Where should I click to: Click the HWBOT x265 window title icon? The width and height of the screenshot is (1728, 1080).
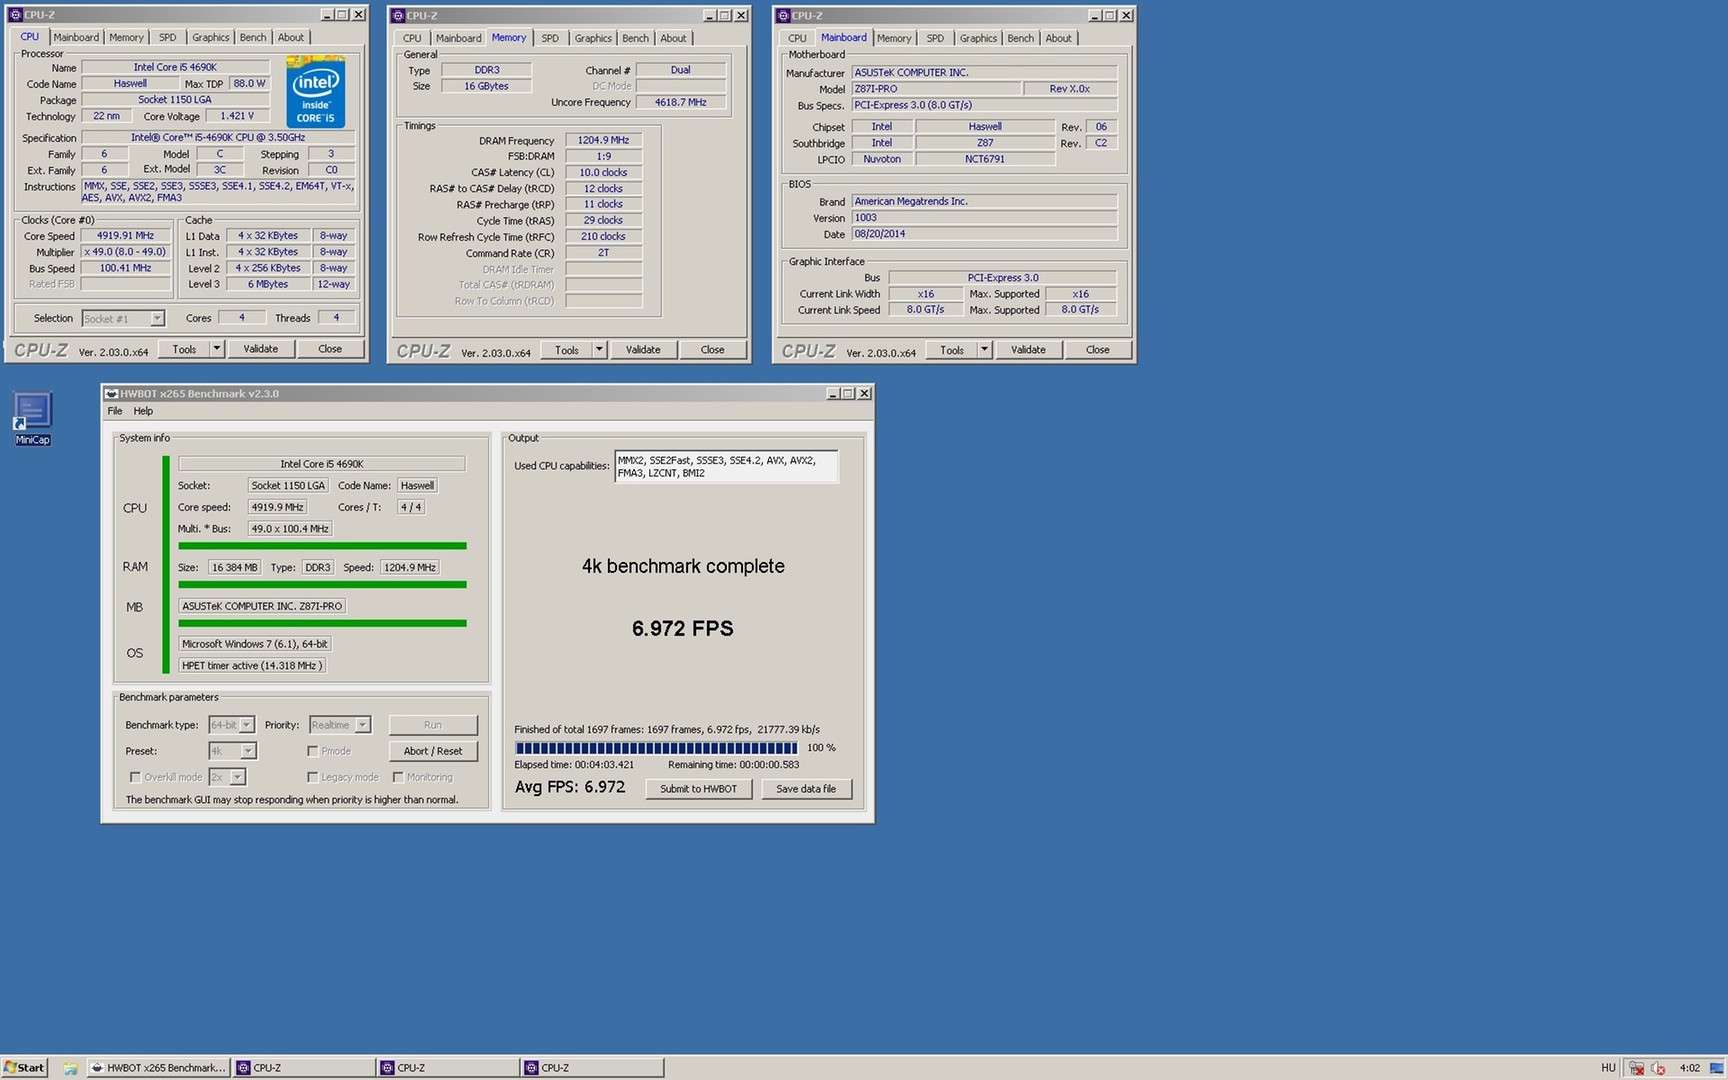(x=112, y=394)
